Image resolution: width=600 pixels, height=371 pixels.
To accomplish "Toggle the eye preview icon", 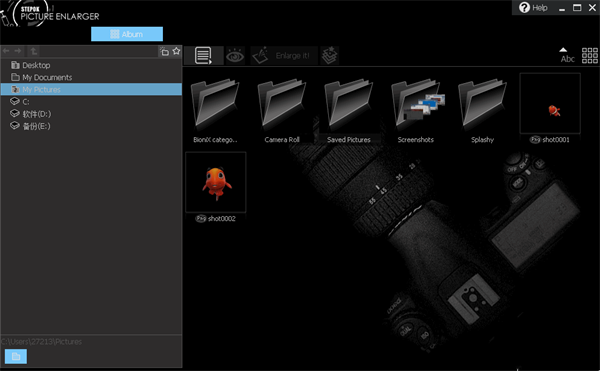I will click(235, 56).
